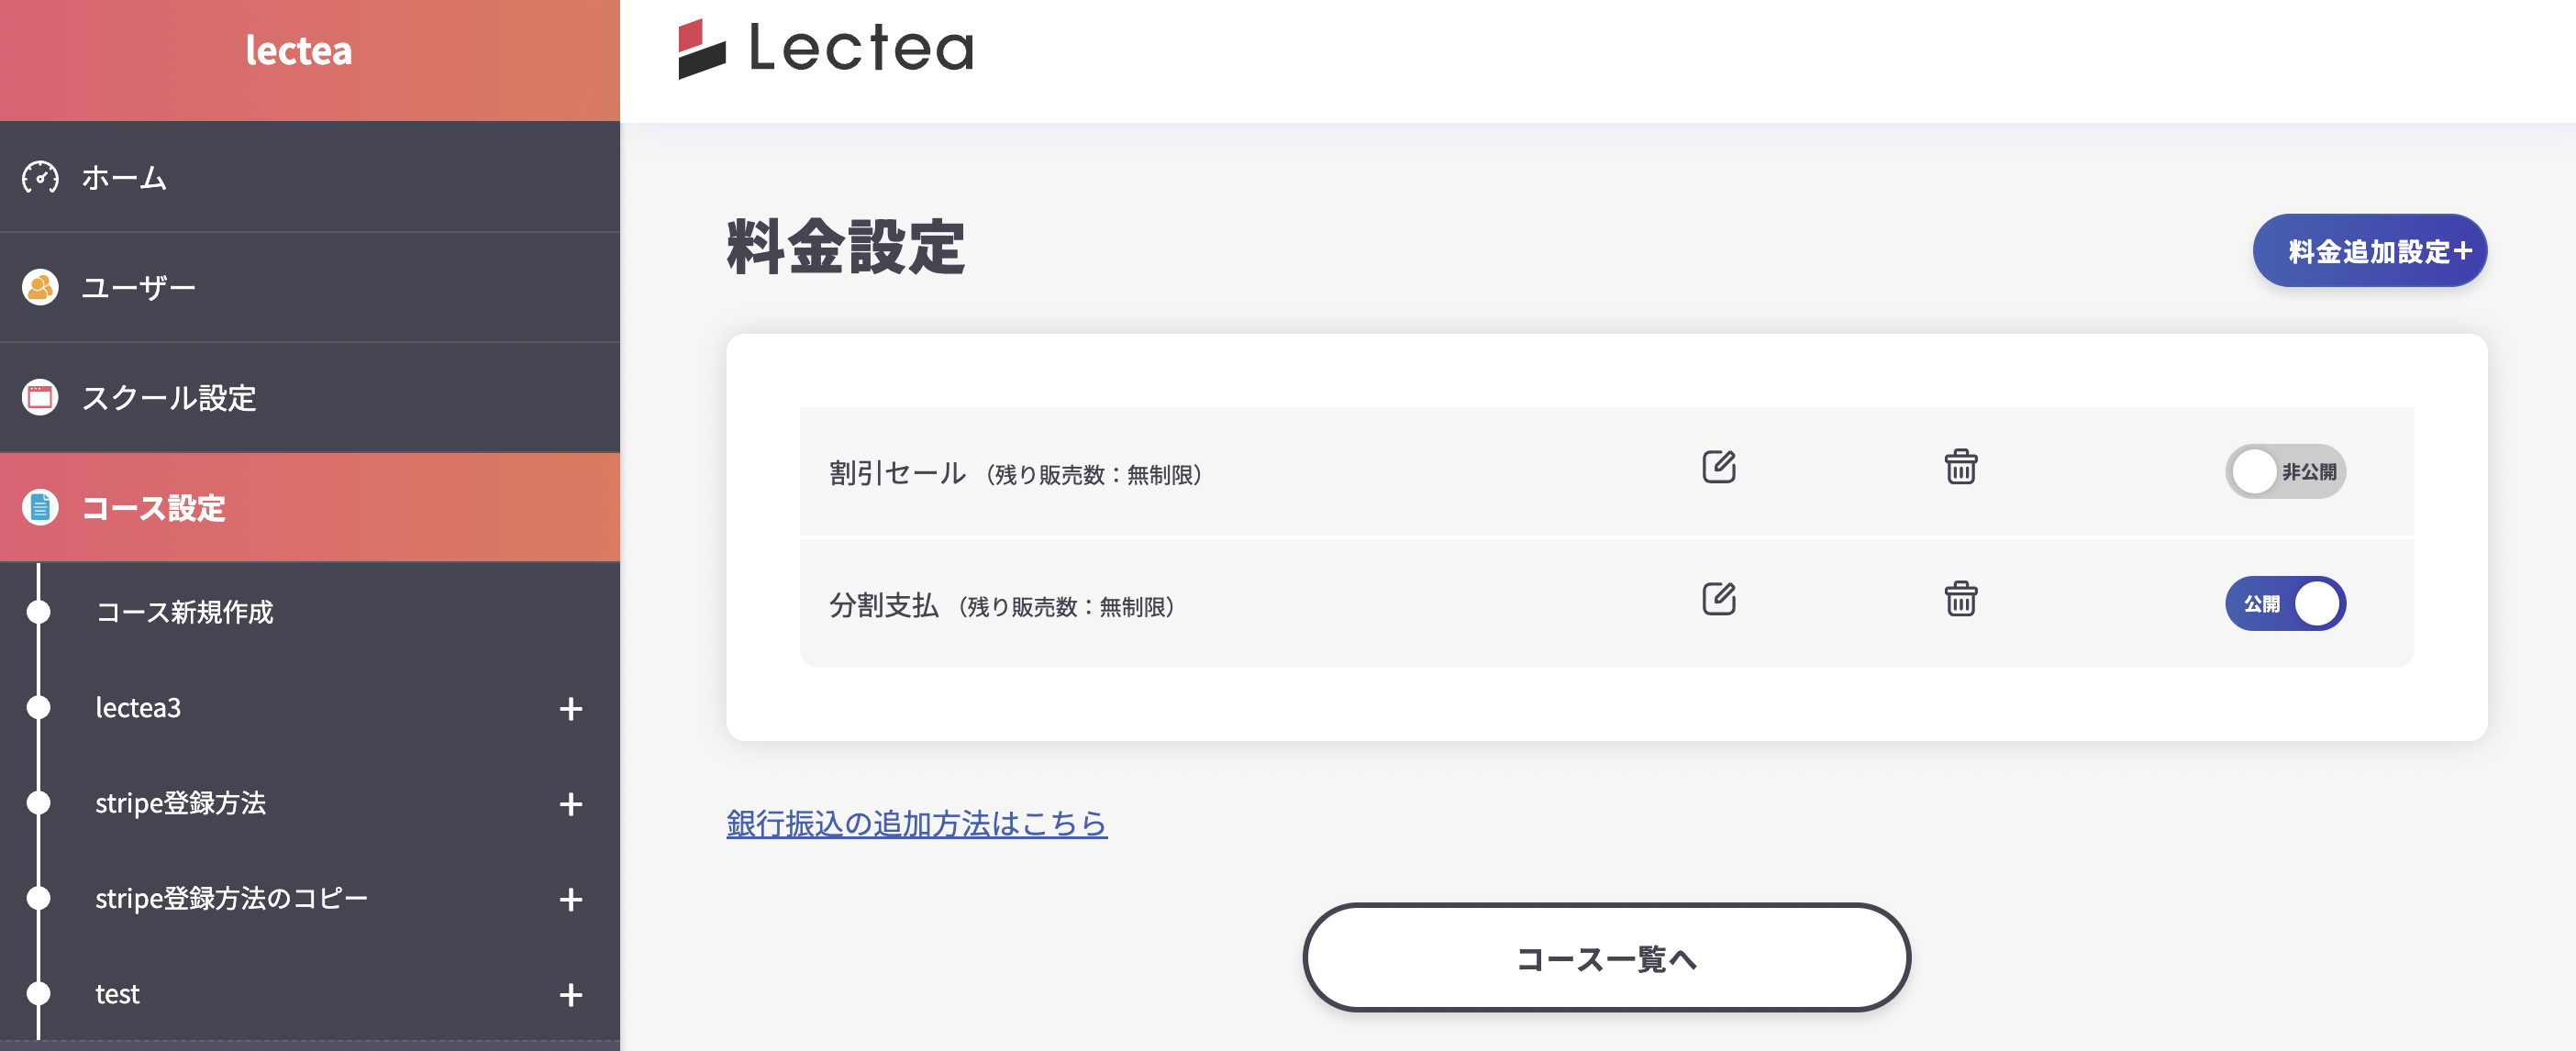Click the コース設定 document icon
This screenshot has width=2576, height=1051.
pyautogui.click(x=40, y=508)
